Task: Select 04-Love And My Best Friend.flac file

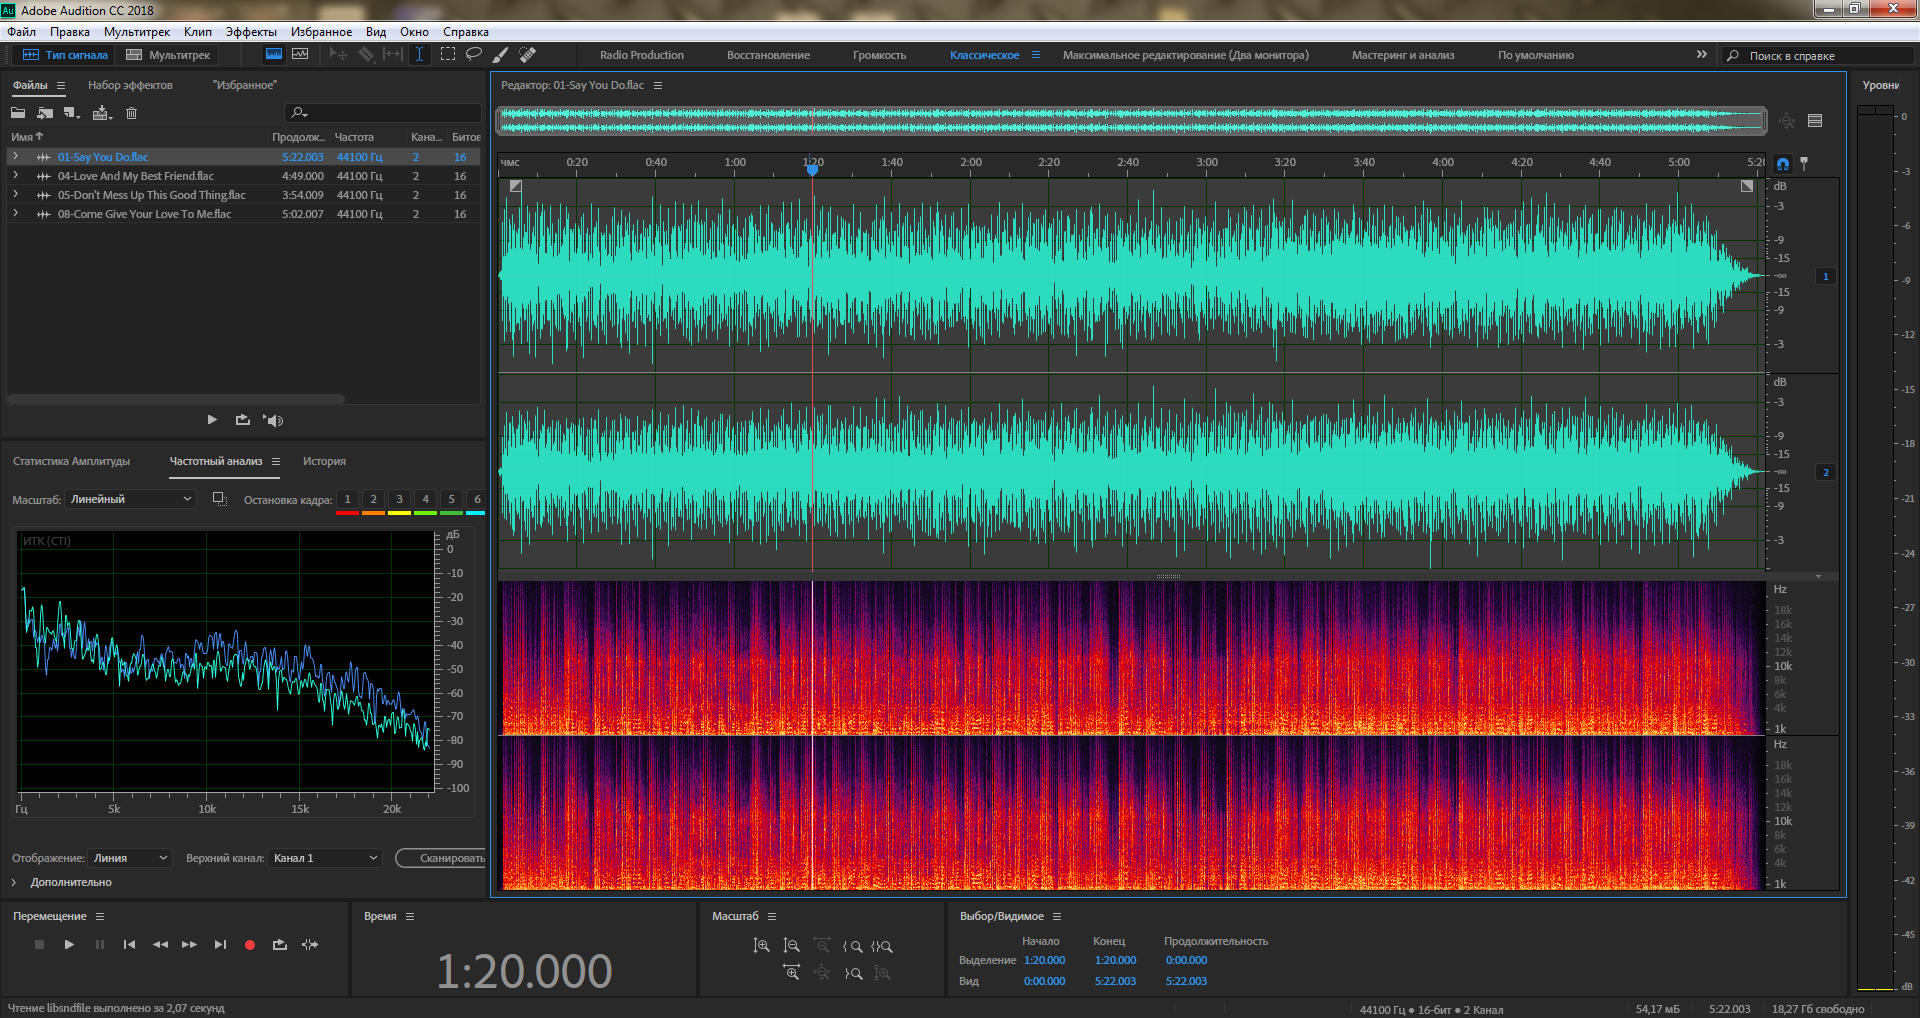Action: [135, 176]
